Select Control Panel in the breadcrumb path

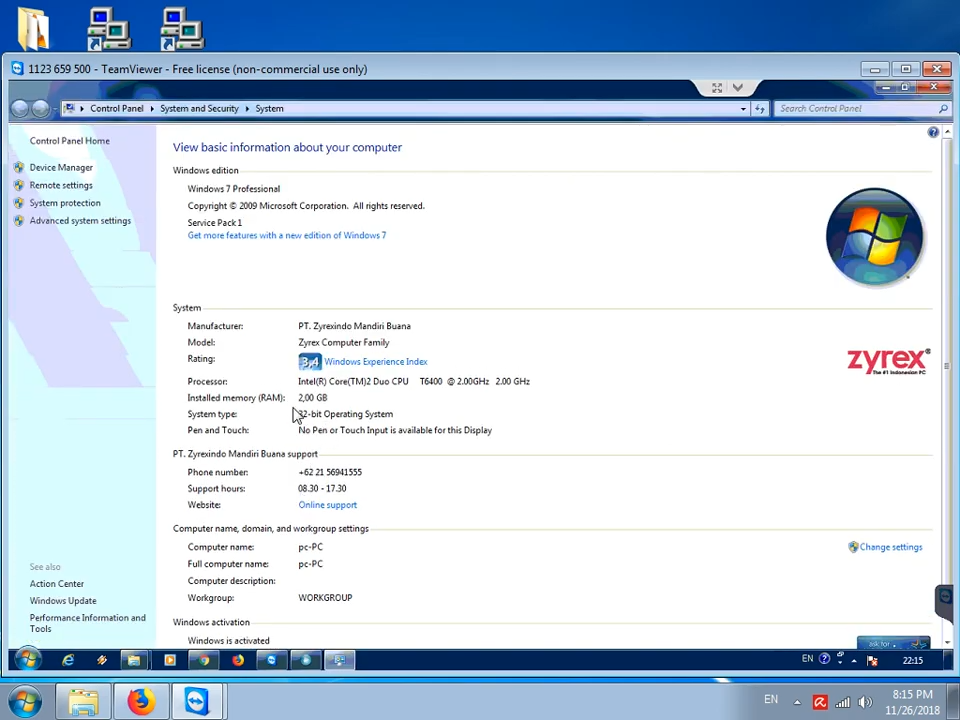pyautogui.click(x=116, y=109)
